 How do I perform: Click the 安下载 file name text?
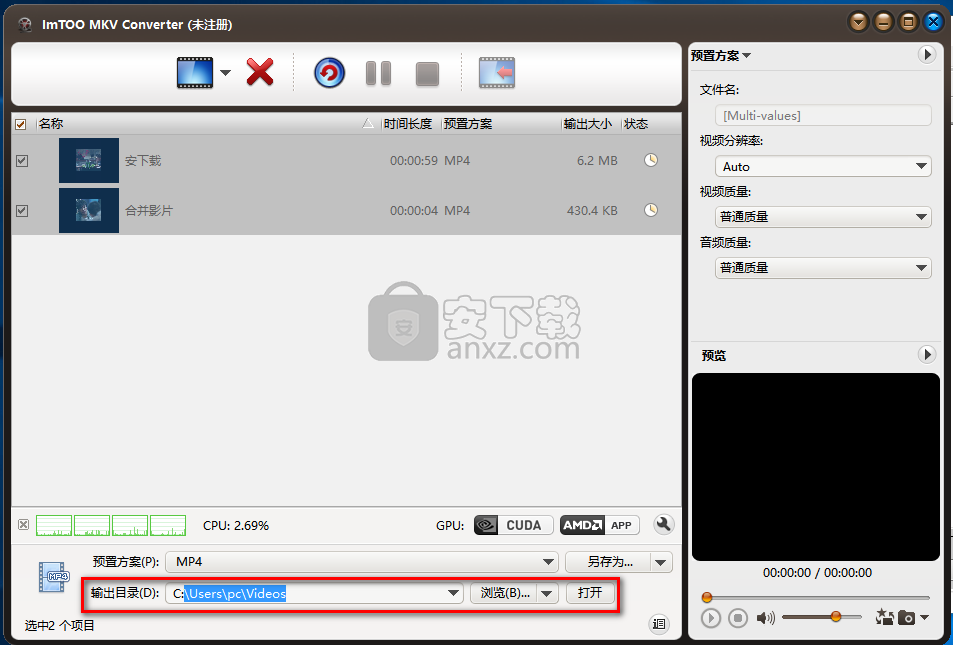point(143,160)
